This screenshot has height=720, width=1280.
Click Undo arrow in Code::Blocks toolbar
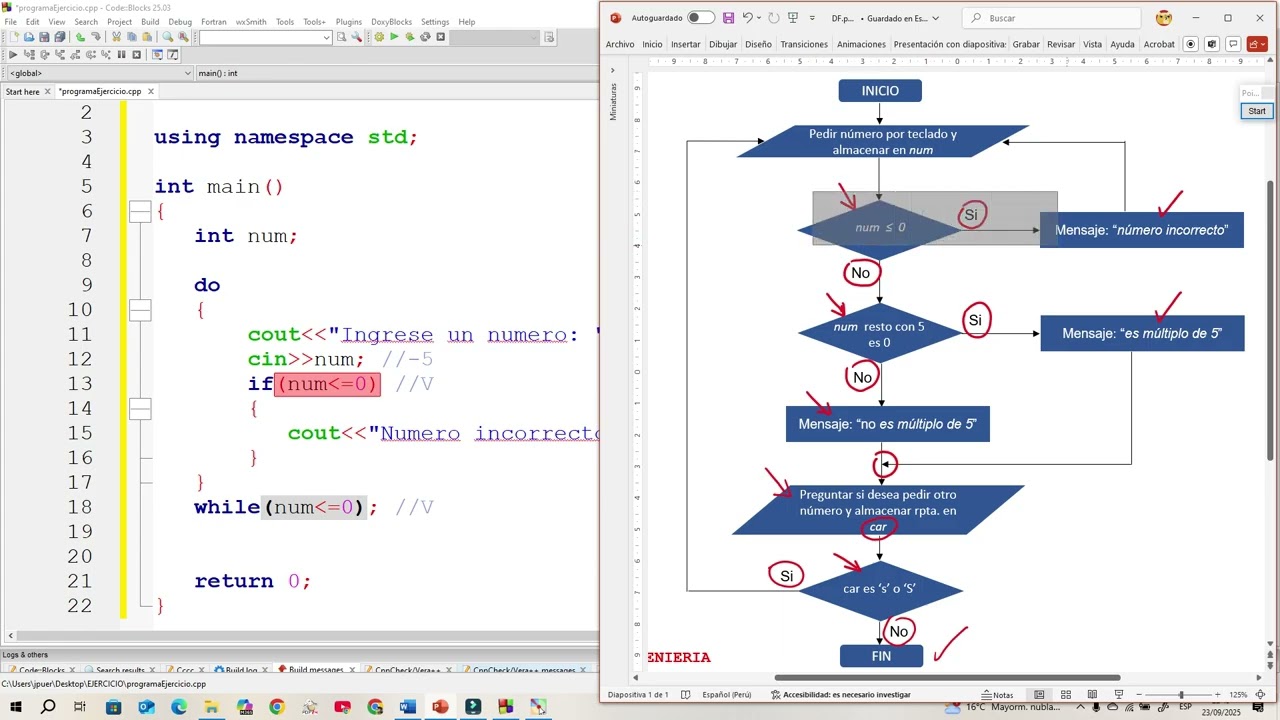(x=80, y=37)
